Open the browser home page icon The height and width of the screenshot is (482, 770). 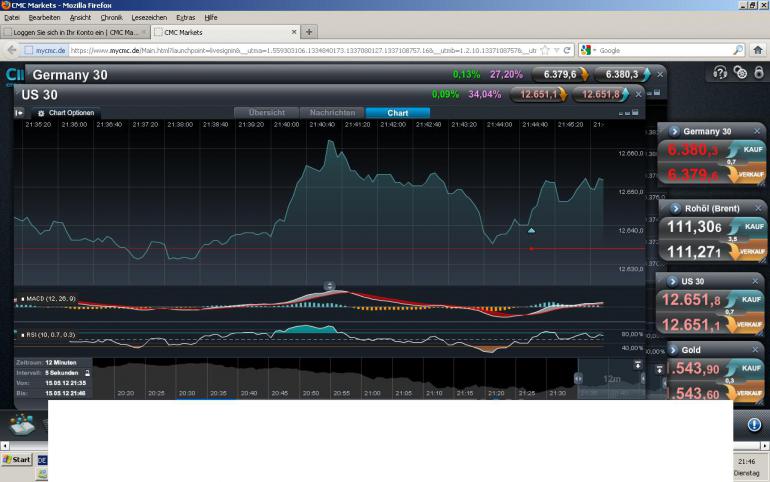[x=758, y=50]
